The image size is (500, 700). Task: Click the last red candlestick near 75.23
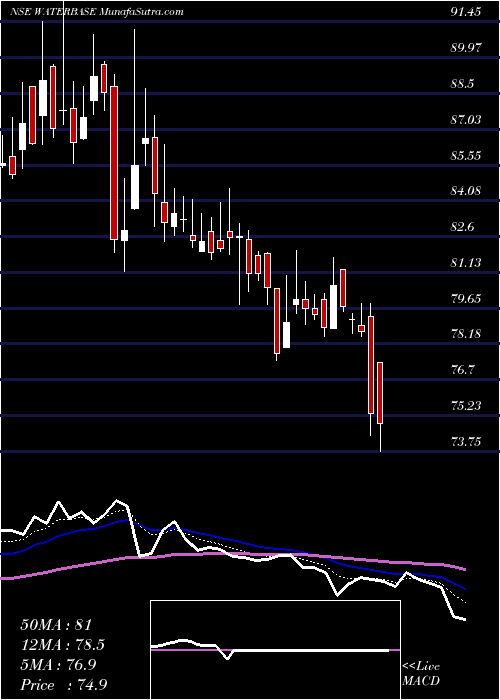(x=380, y=393)
